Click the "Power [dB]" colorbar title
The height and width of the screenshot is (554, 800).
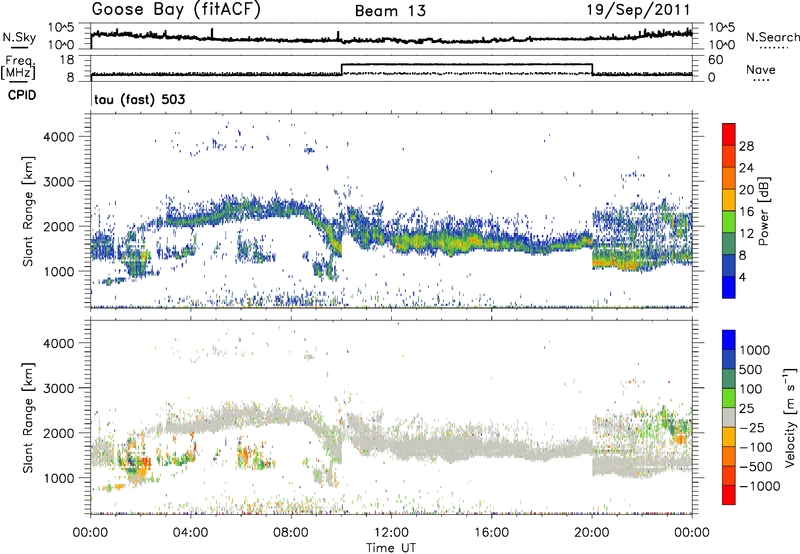click(764, 211)
